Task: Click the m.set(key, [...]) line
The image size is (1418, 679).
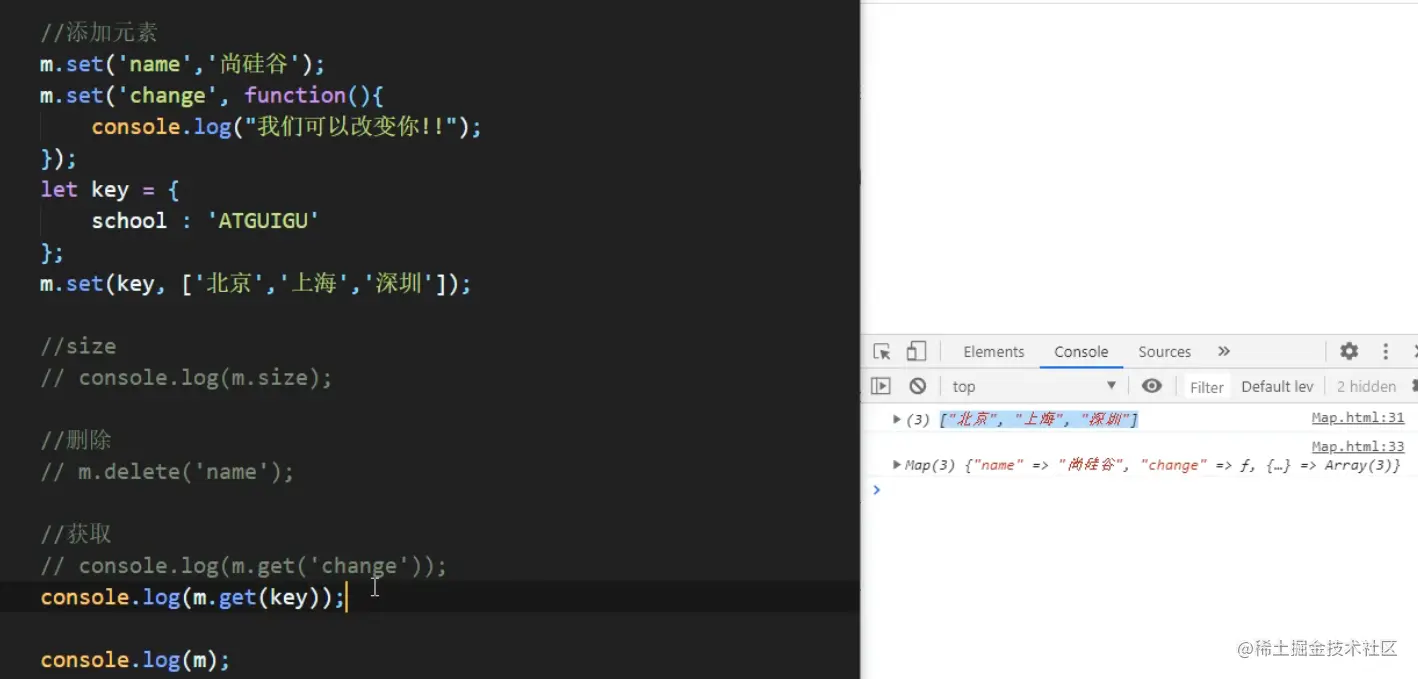Action: 255,283
